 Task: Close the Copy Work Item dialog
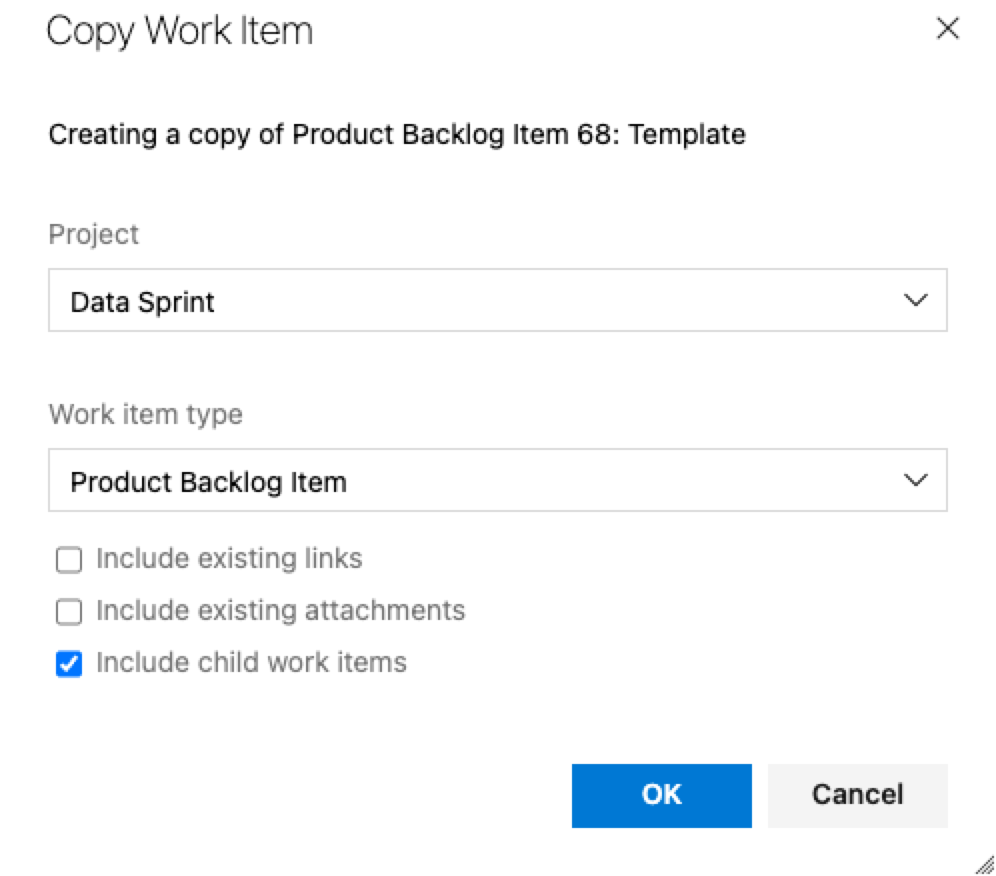[x=947, y=29]
